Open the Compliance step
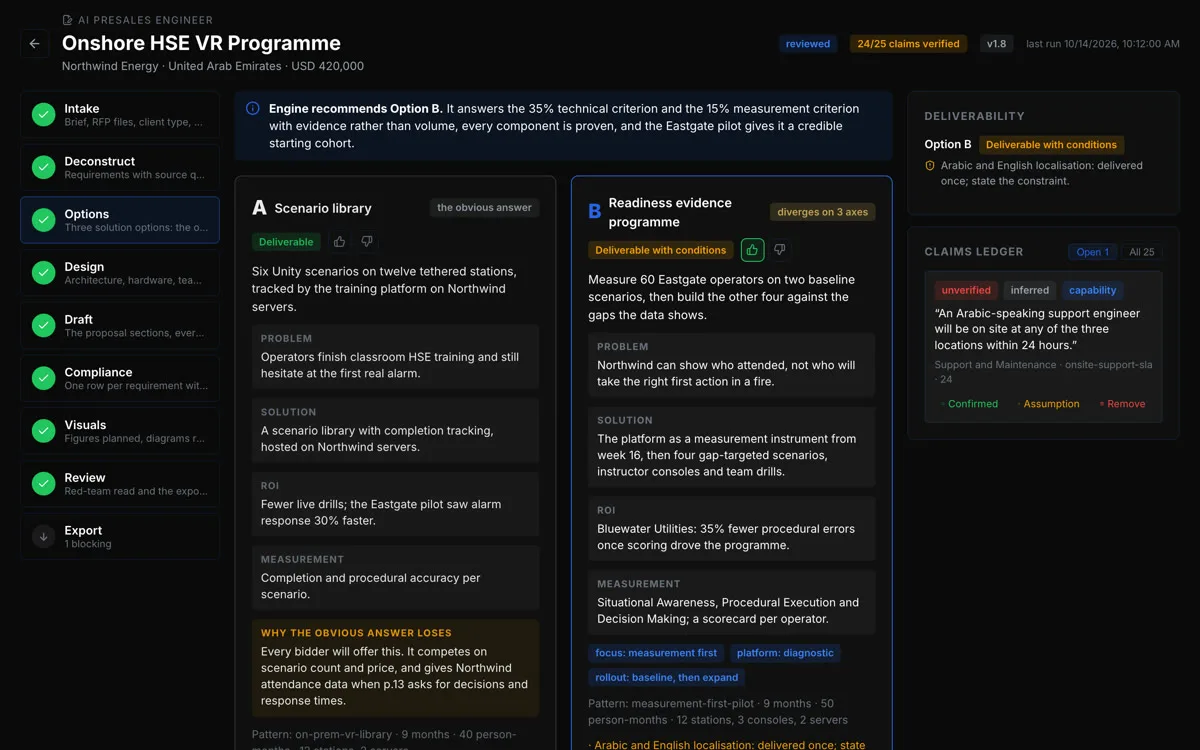The width and height of the screenshot is (1200, 750). click(120, 378)
